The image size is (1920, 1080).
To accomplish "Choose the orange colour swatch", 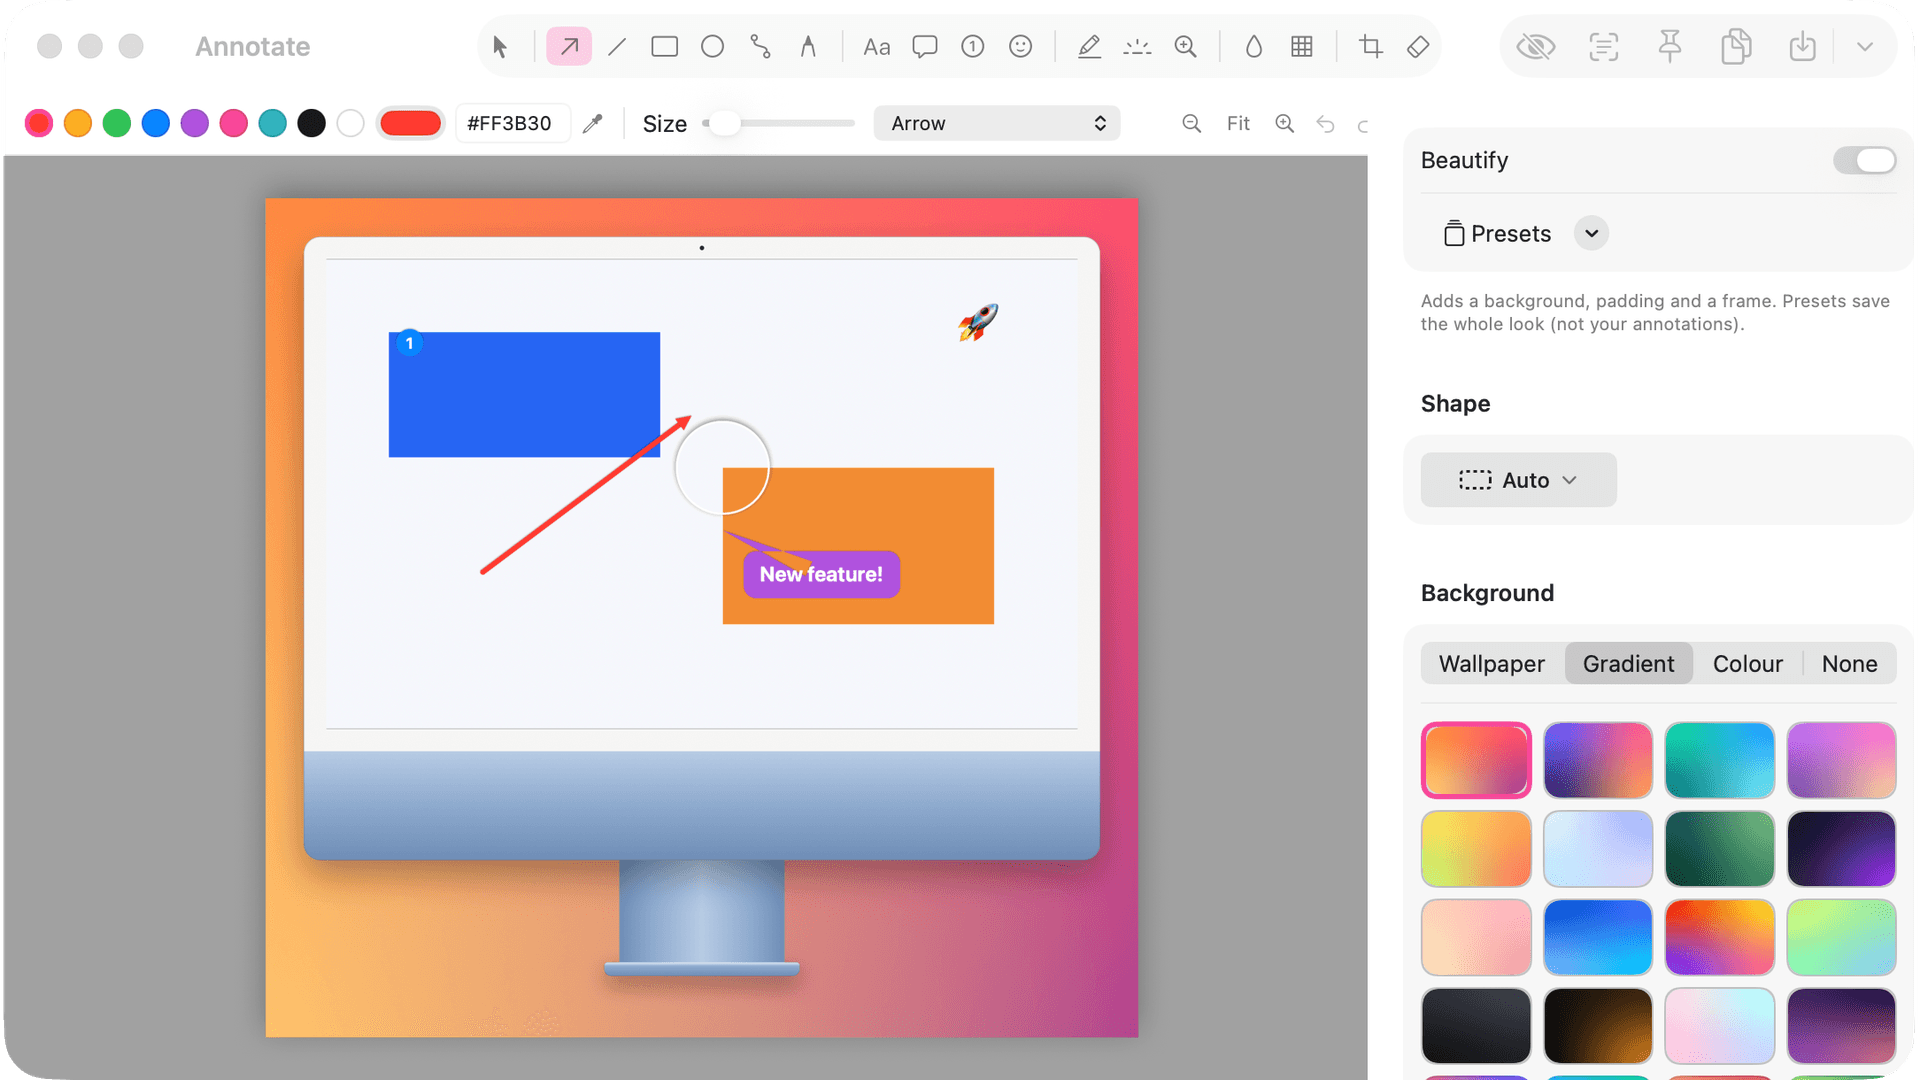I will 78,123.
